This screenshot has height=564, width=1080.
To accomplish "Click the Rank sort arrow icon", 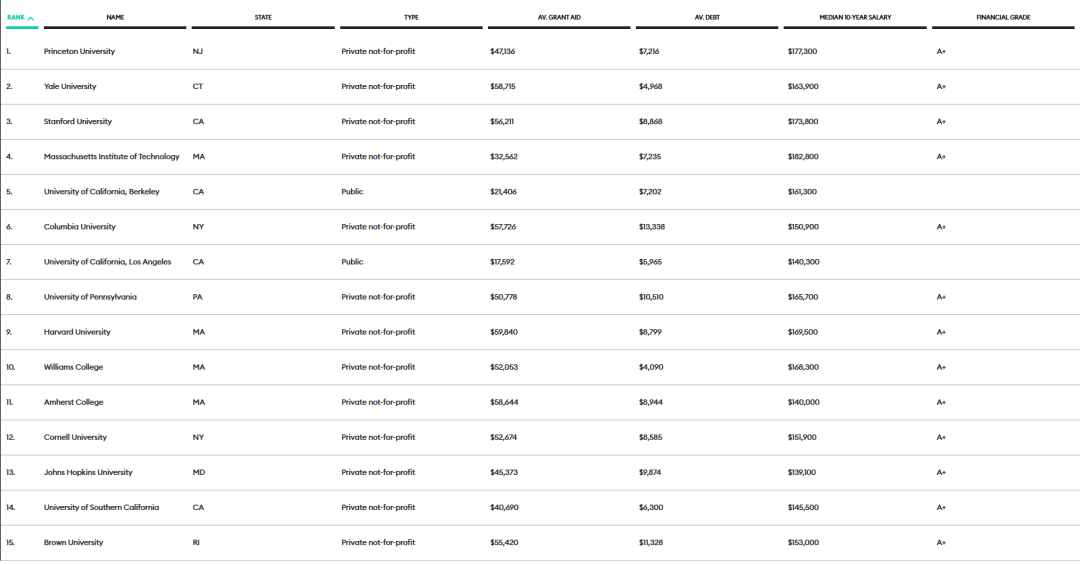I will coord(31,18).
